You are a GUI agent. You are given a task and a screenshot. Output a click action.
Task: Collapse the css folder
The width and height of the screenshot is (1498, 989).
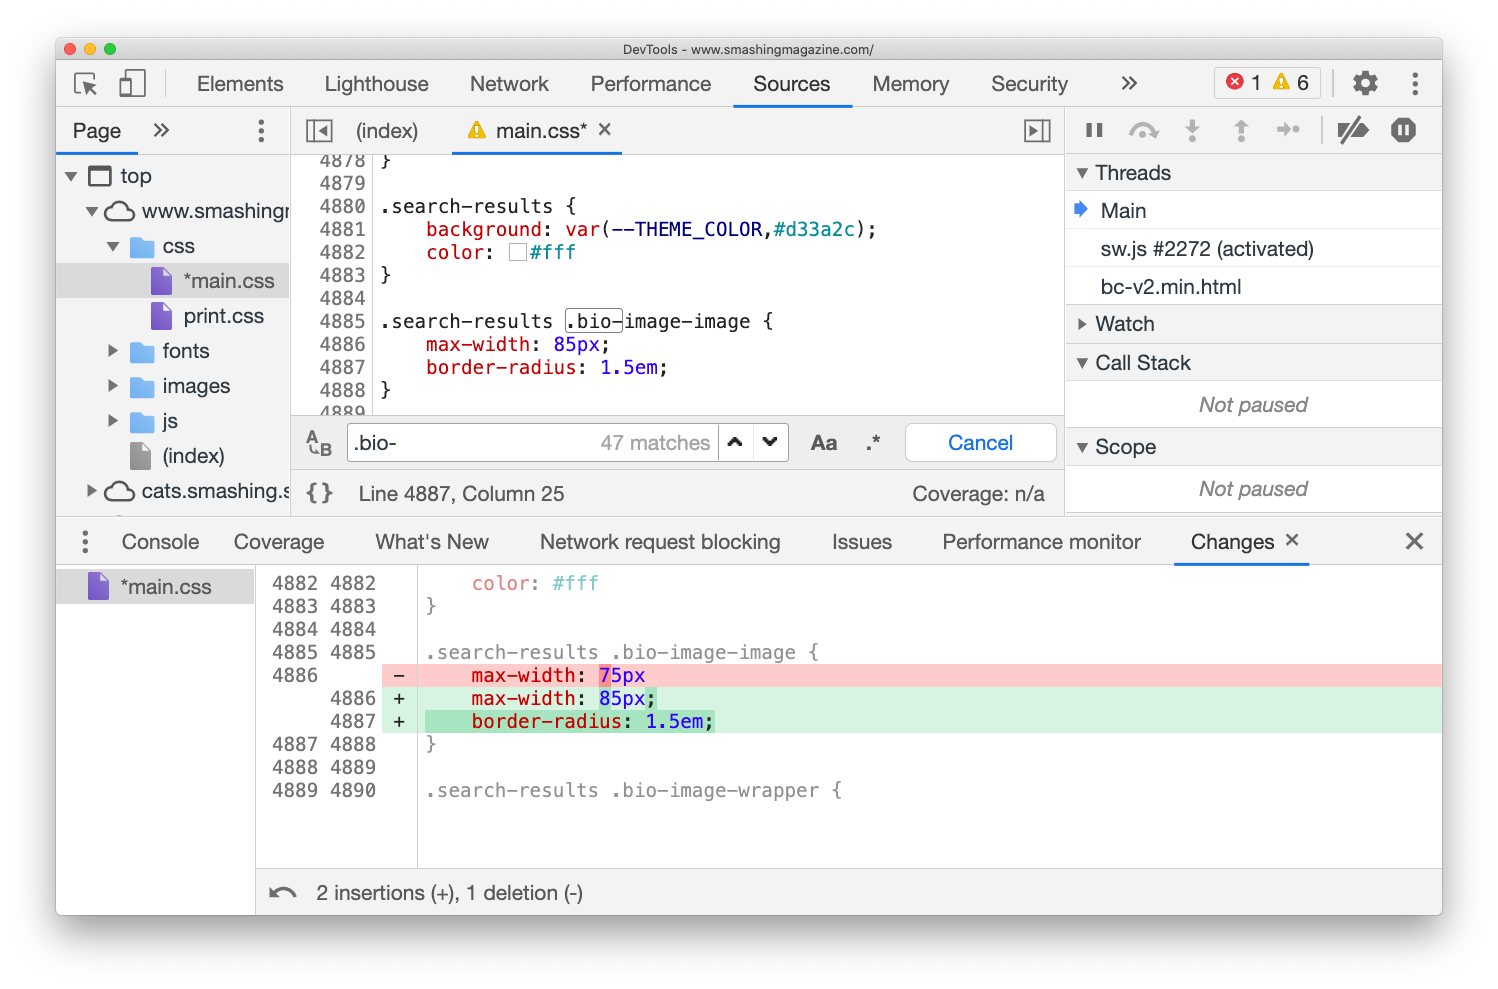point(113,246)
